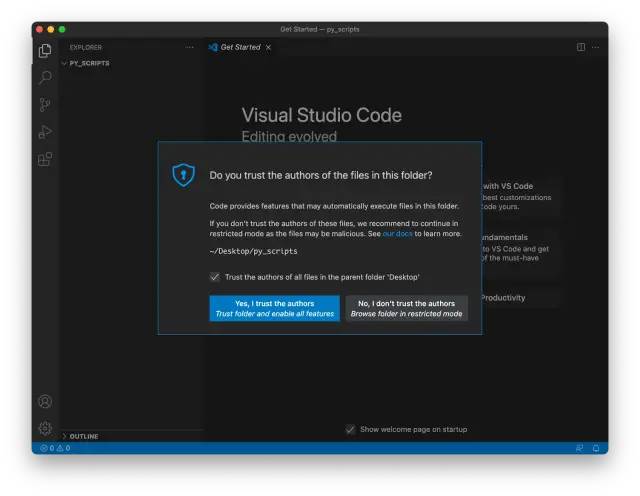The image size is (640, 496).
Task: Click the VS Code logo on Get Started tab
Action: (x=213, y=47)
